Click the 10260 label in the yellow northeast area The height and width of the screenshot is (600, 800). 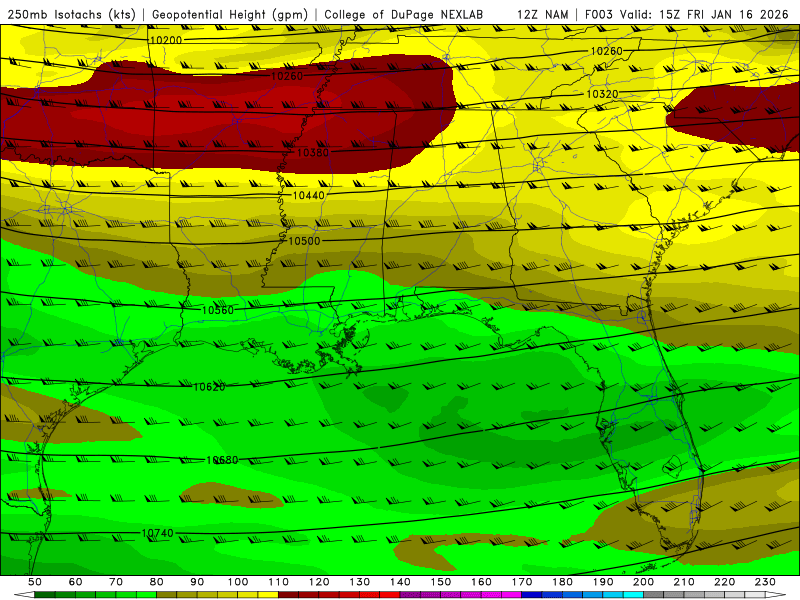tap(607, 51)
